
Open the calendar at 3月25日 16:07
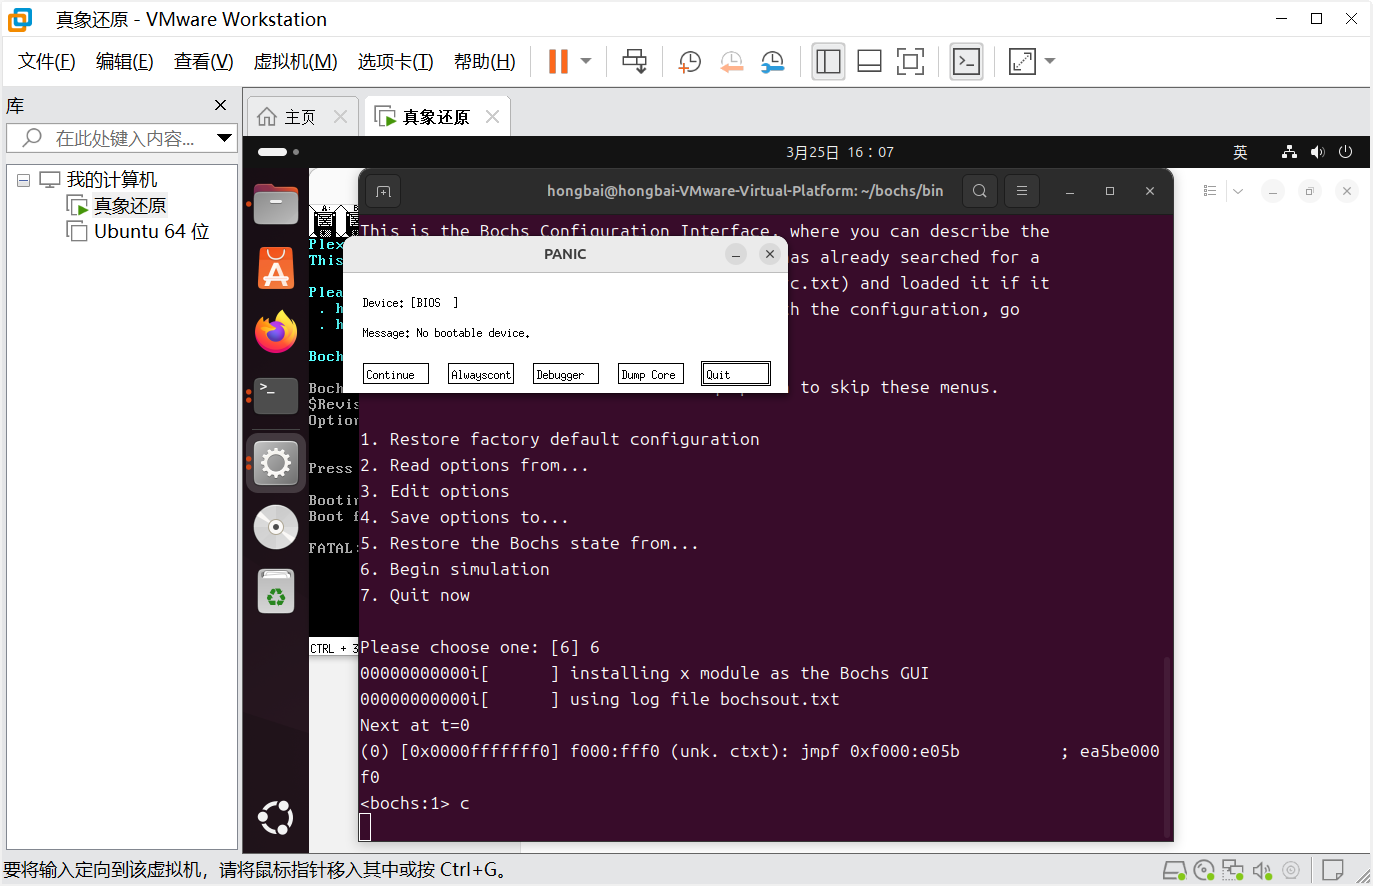pyautogui.click(x=840, y=152)
